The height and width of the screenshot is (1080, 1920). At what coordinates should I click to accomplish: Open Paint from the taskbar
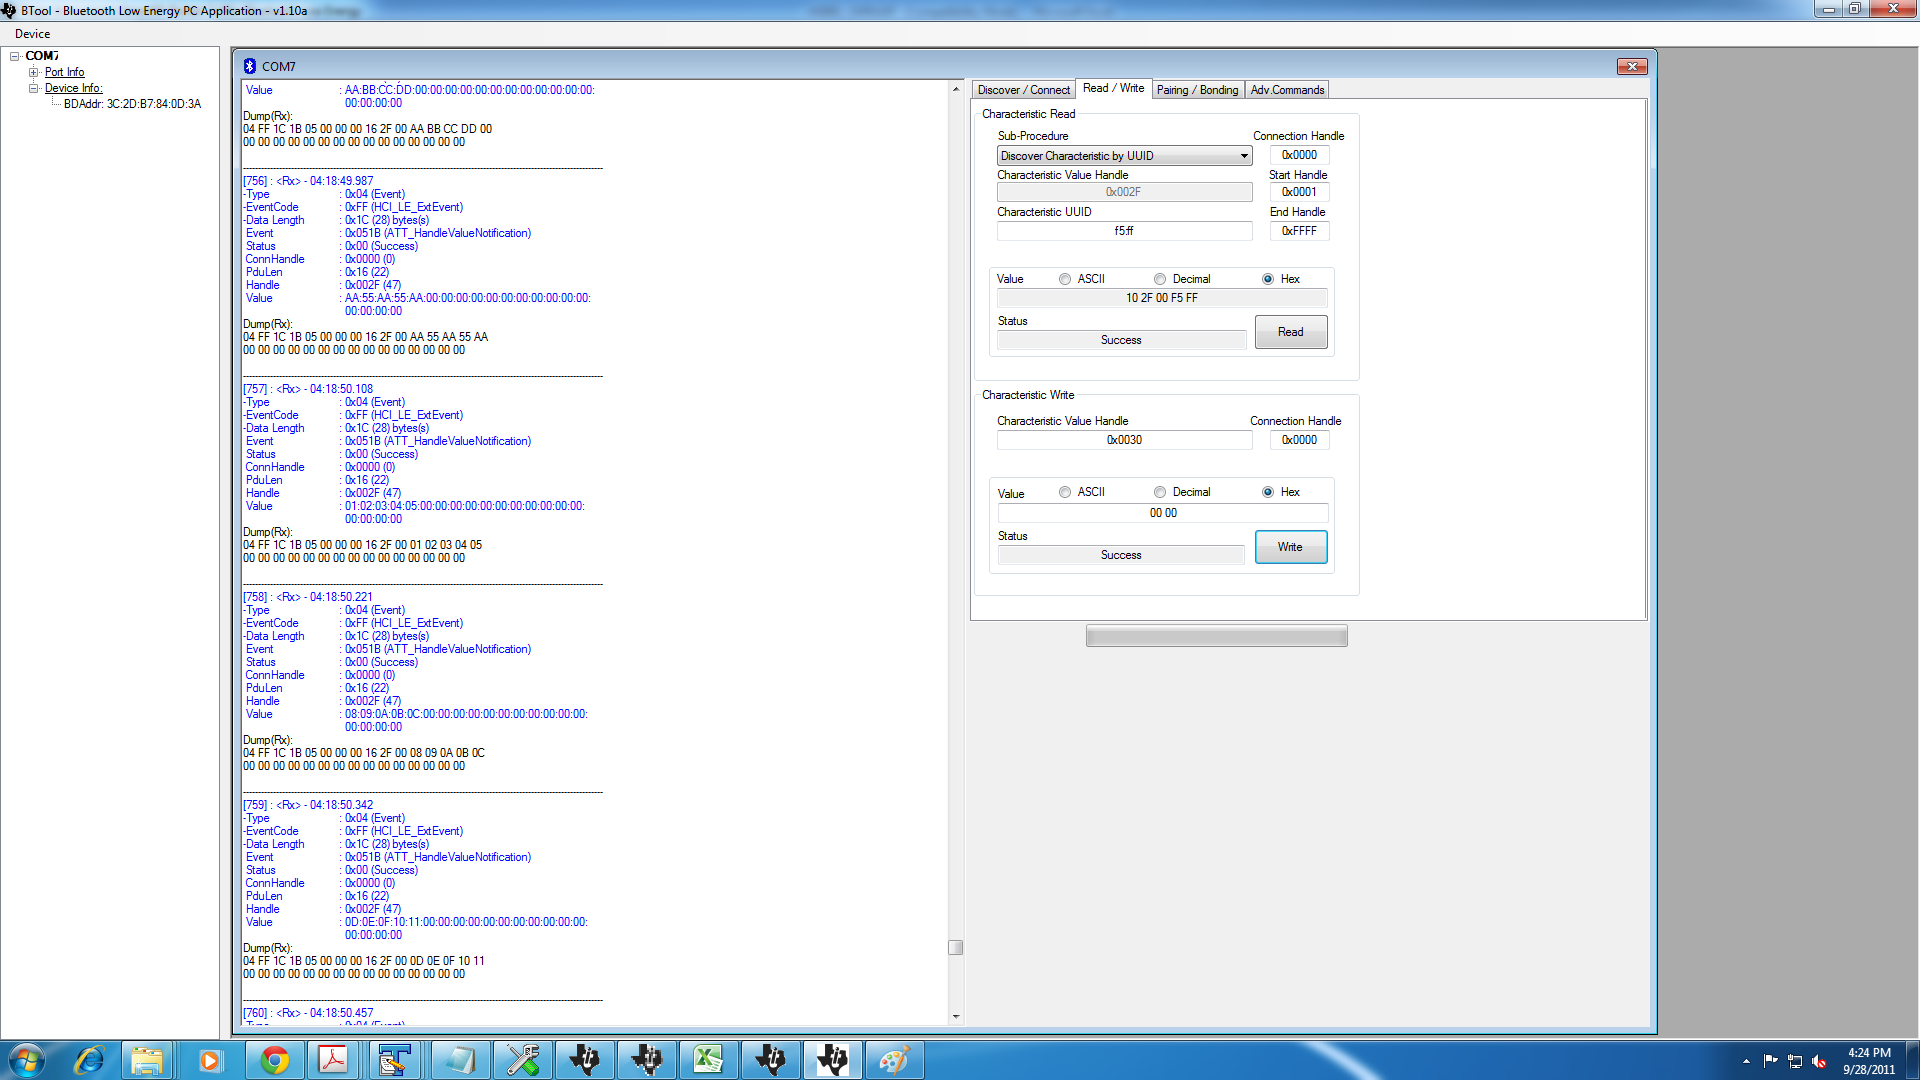pyautogui.click(x=893, y=1060)
